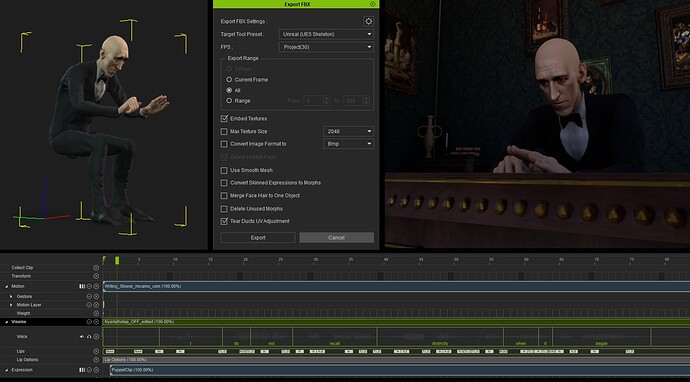Click the Transform track close icon

(96, 276)
